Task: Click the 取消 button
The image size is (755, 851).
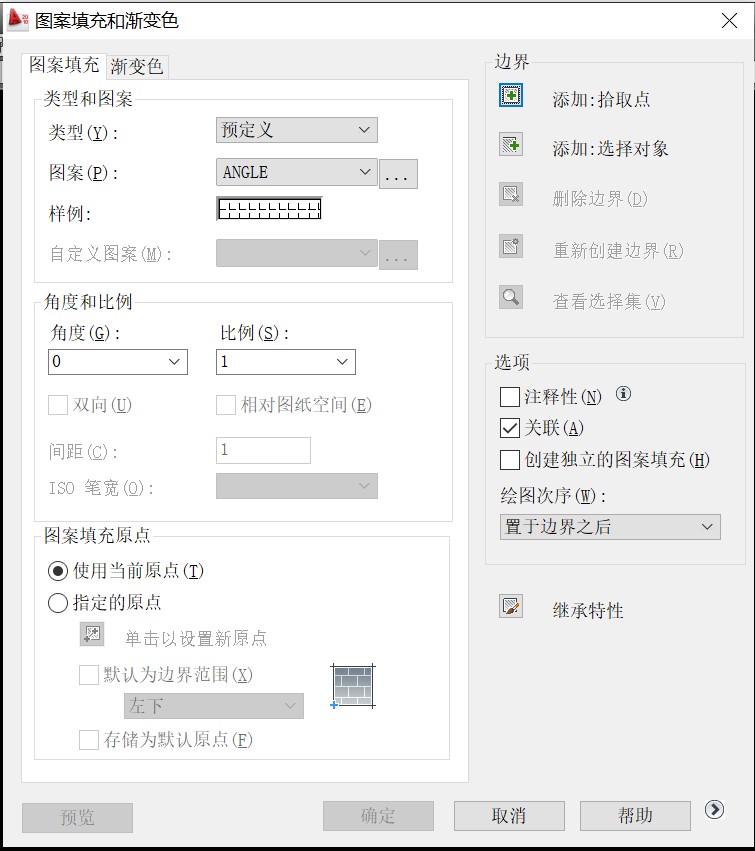Action: click(508, 816)
